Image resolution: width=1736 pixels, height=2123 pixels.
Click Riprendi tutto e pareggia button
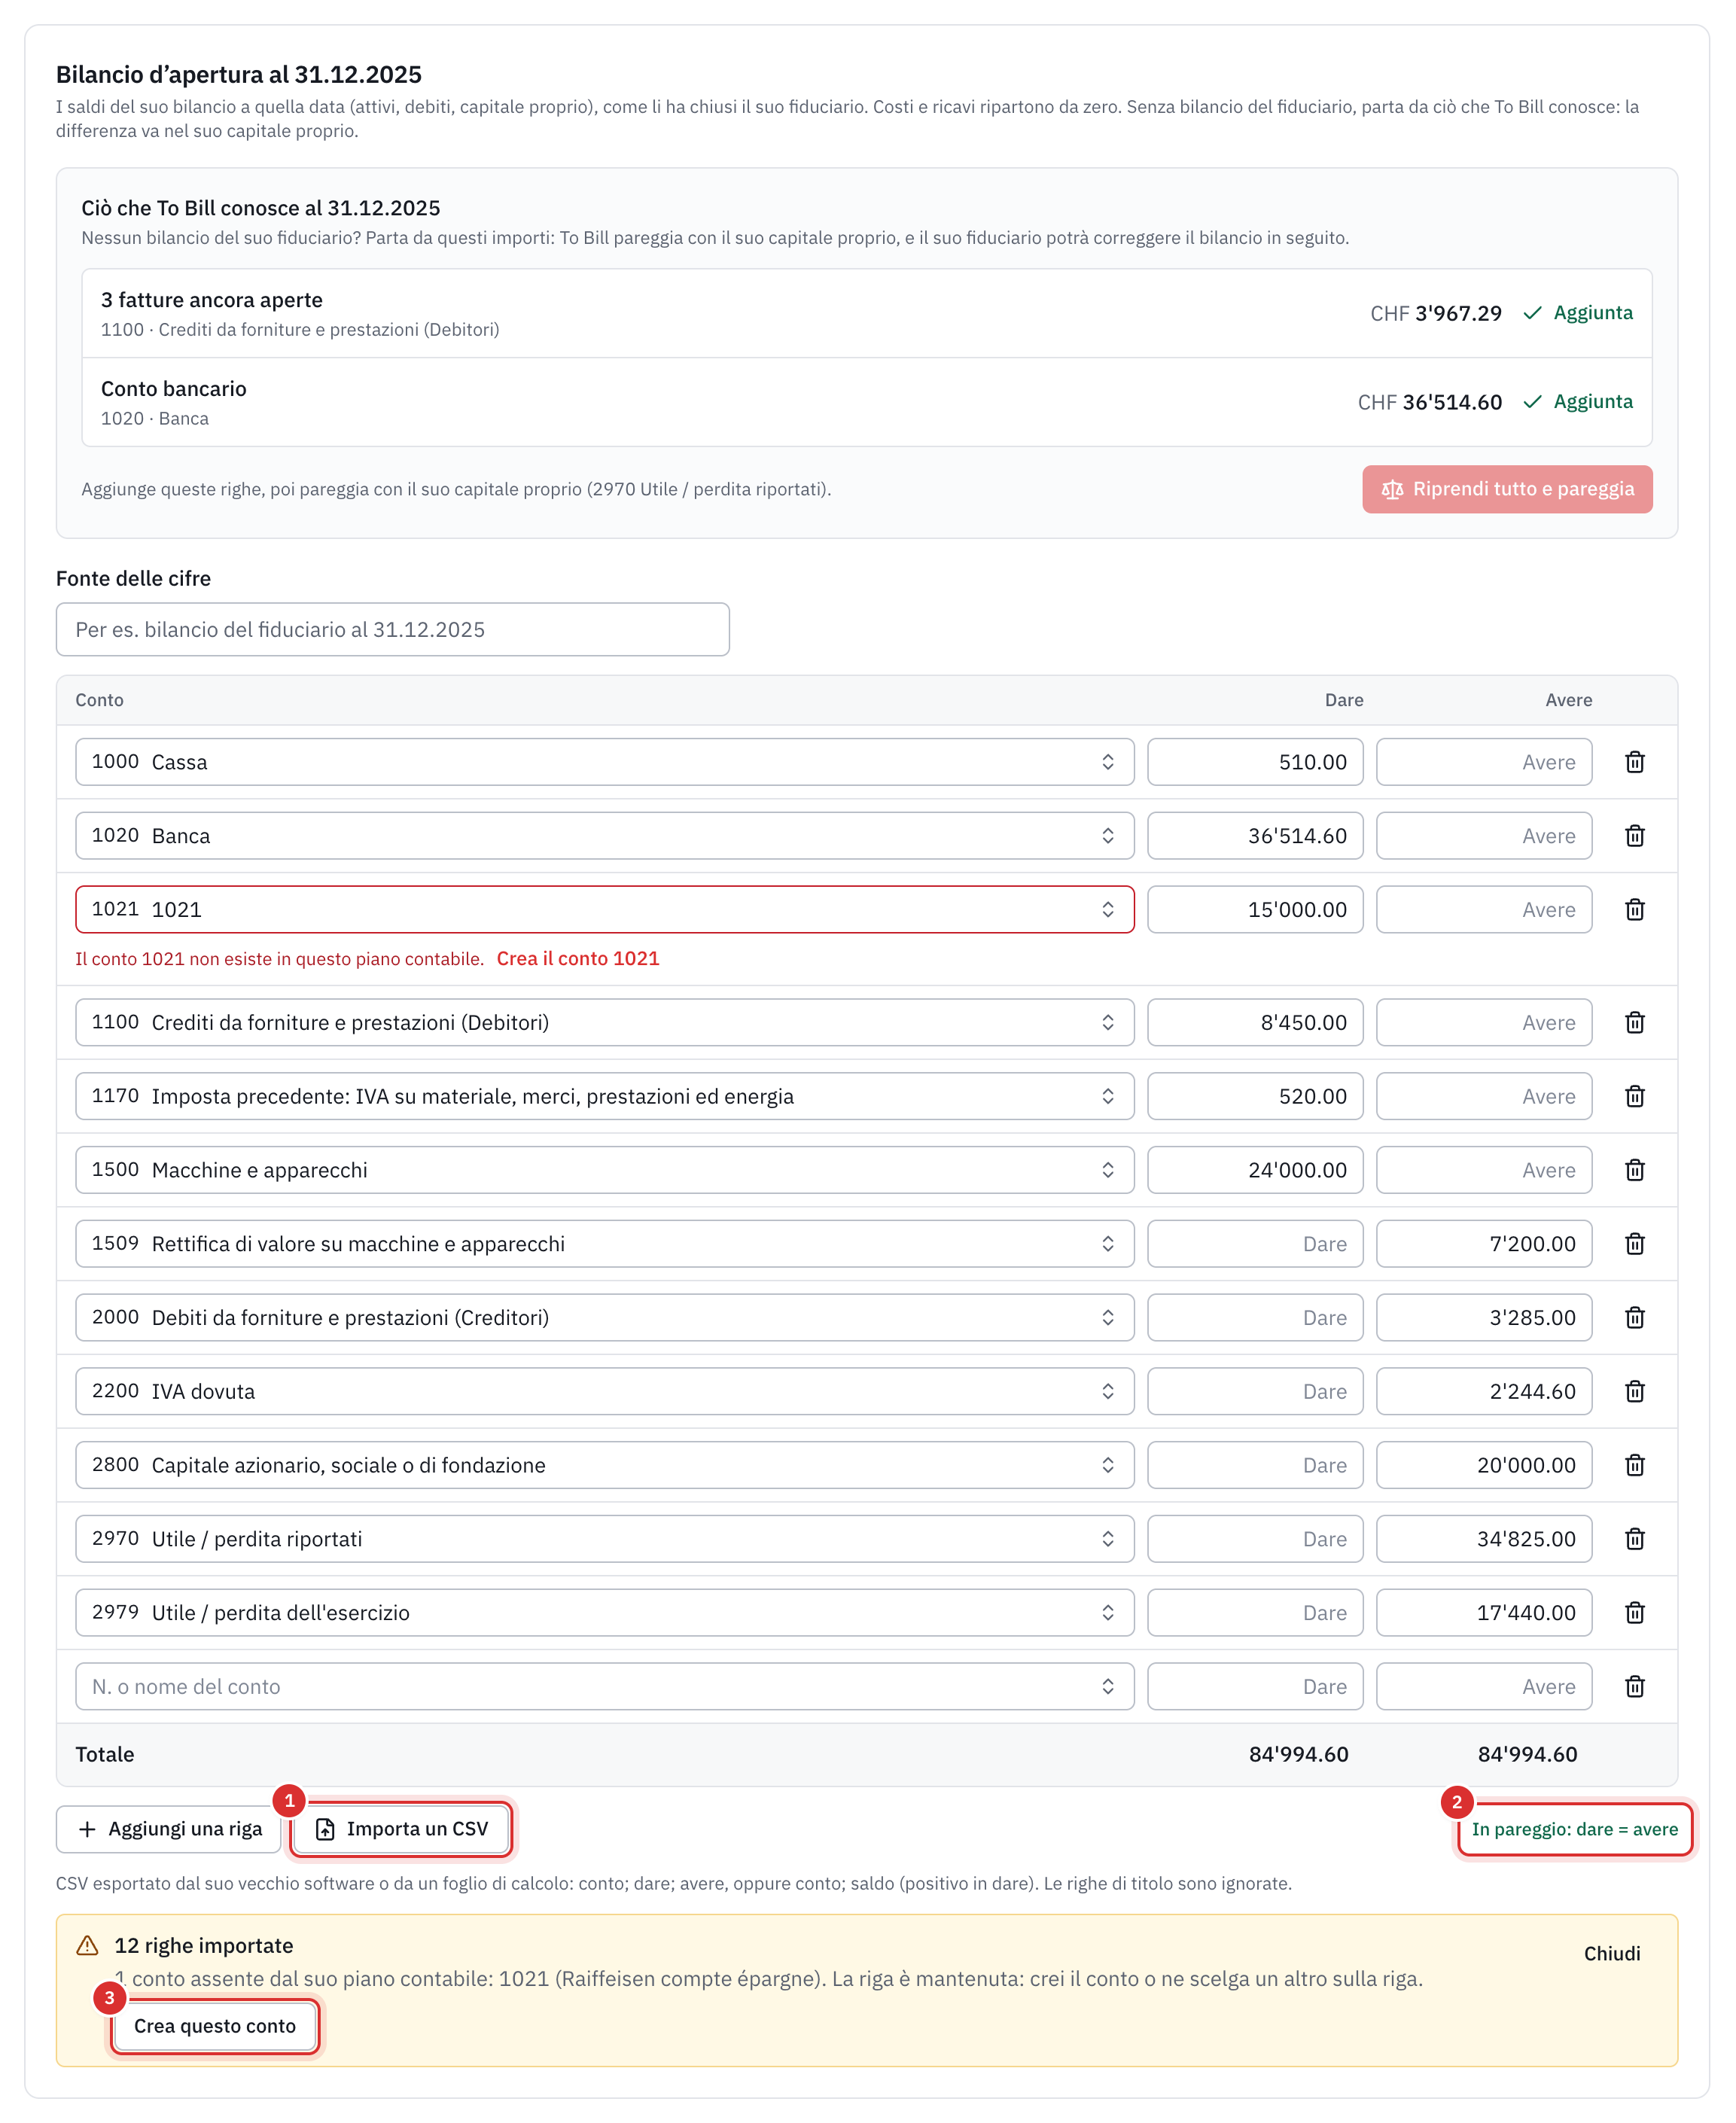pyautogui.click(x=1506, y=489)
